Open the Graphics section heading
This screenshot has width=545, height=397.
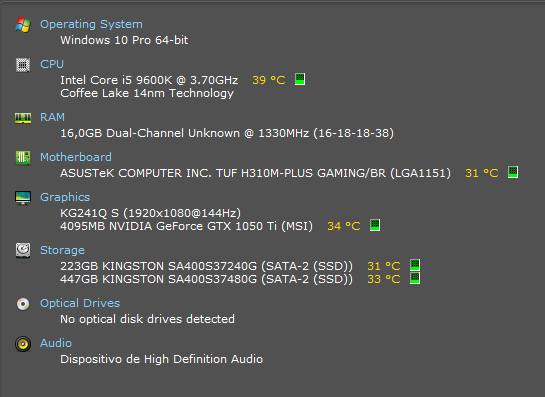(65, 197)
